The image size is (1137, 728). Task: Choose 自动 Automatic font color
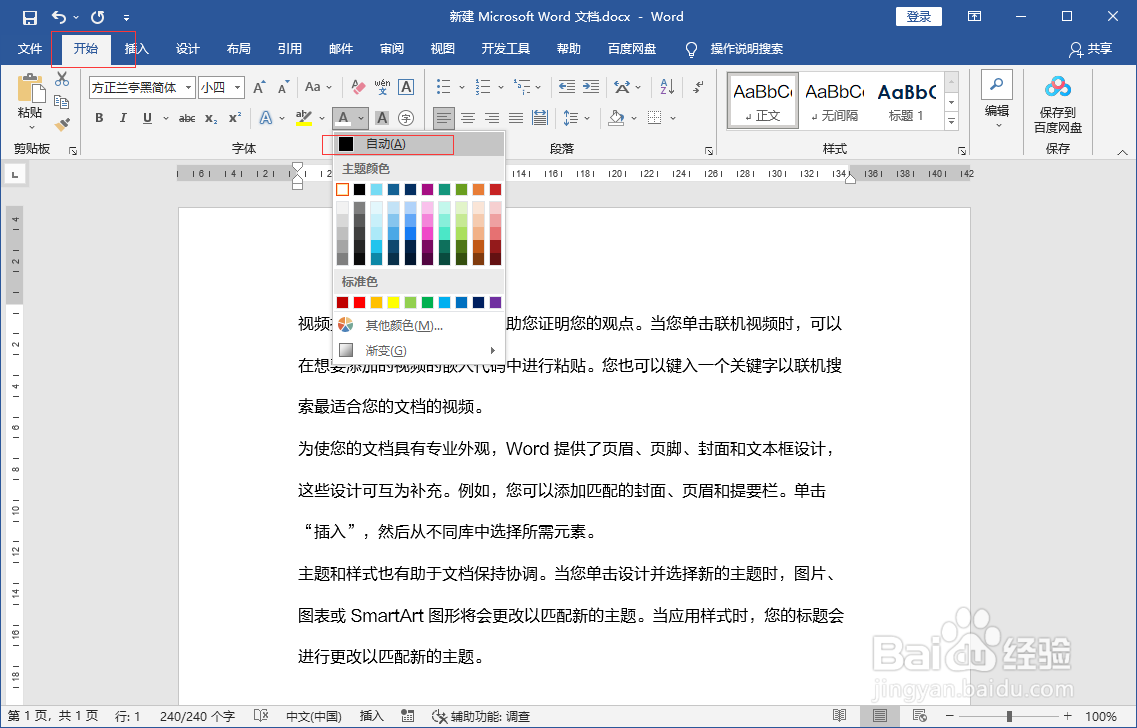coord(418,144)
